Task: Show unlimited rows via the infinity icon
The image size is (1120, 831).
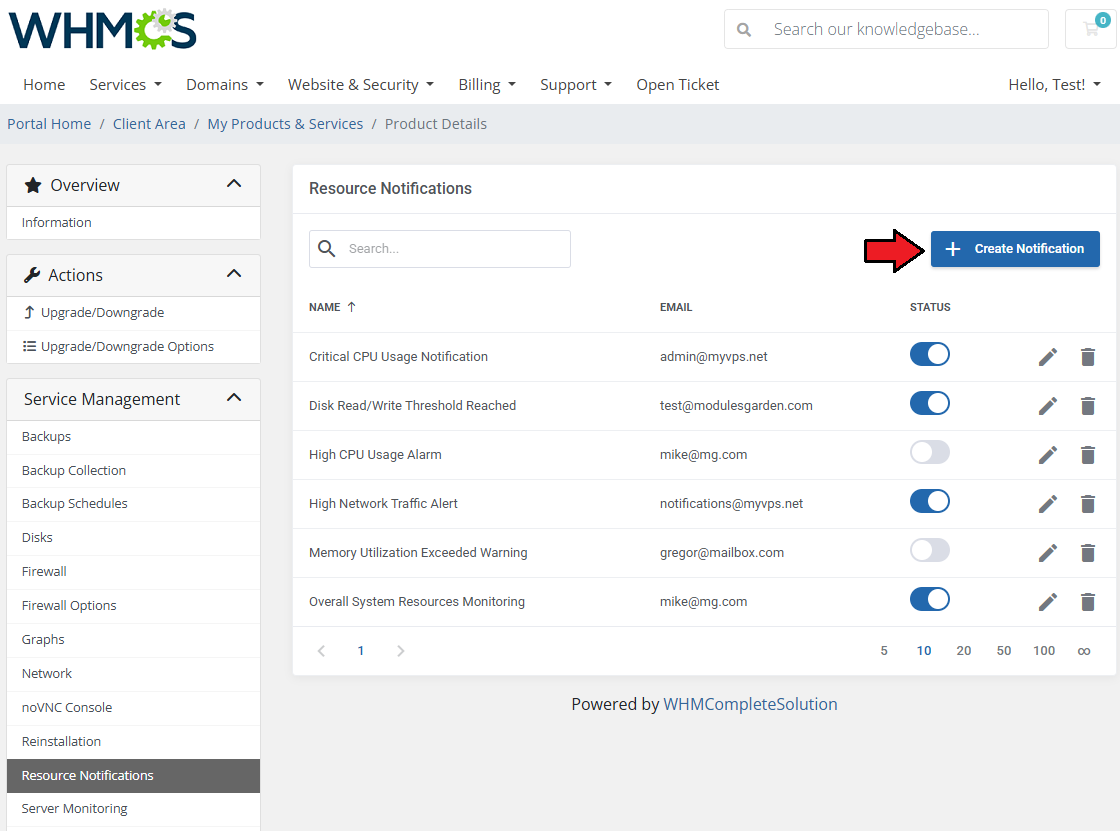Action: click(1084, 651)
